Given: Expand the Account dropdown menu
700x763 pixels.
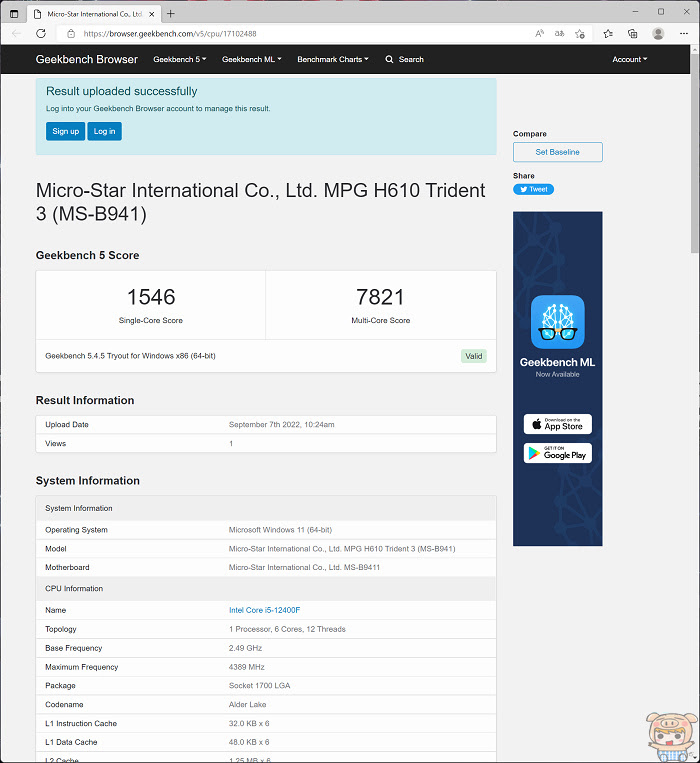Looking at the screenshot, I should 629,59.
